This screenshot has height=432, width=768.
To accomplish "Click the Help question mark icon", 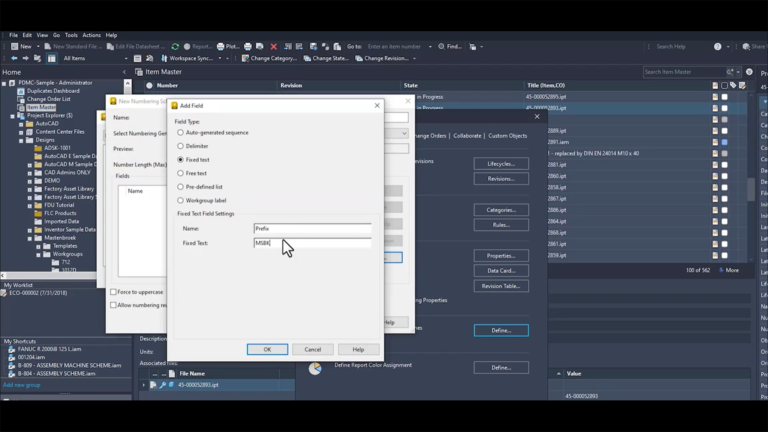I will tap(718, 47).
